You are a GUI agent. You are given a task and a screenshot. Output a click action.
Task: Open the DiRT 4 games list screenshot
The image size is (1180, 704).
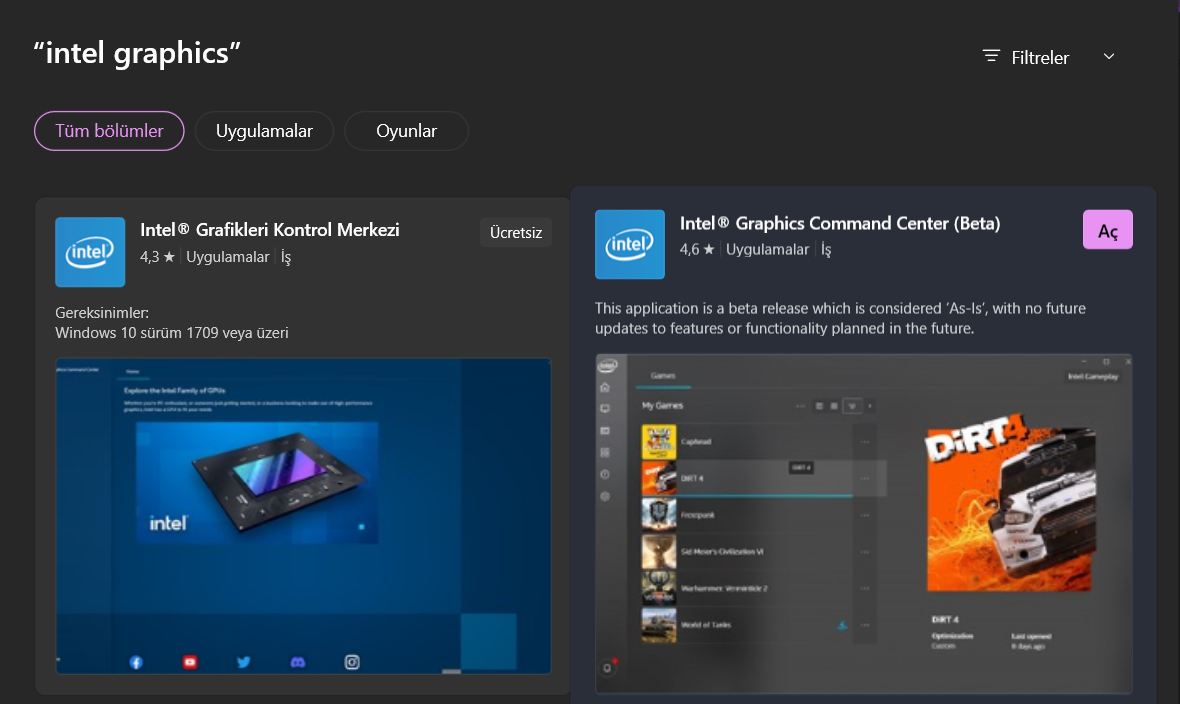point(864,523)
